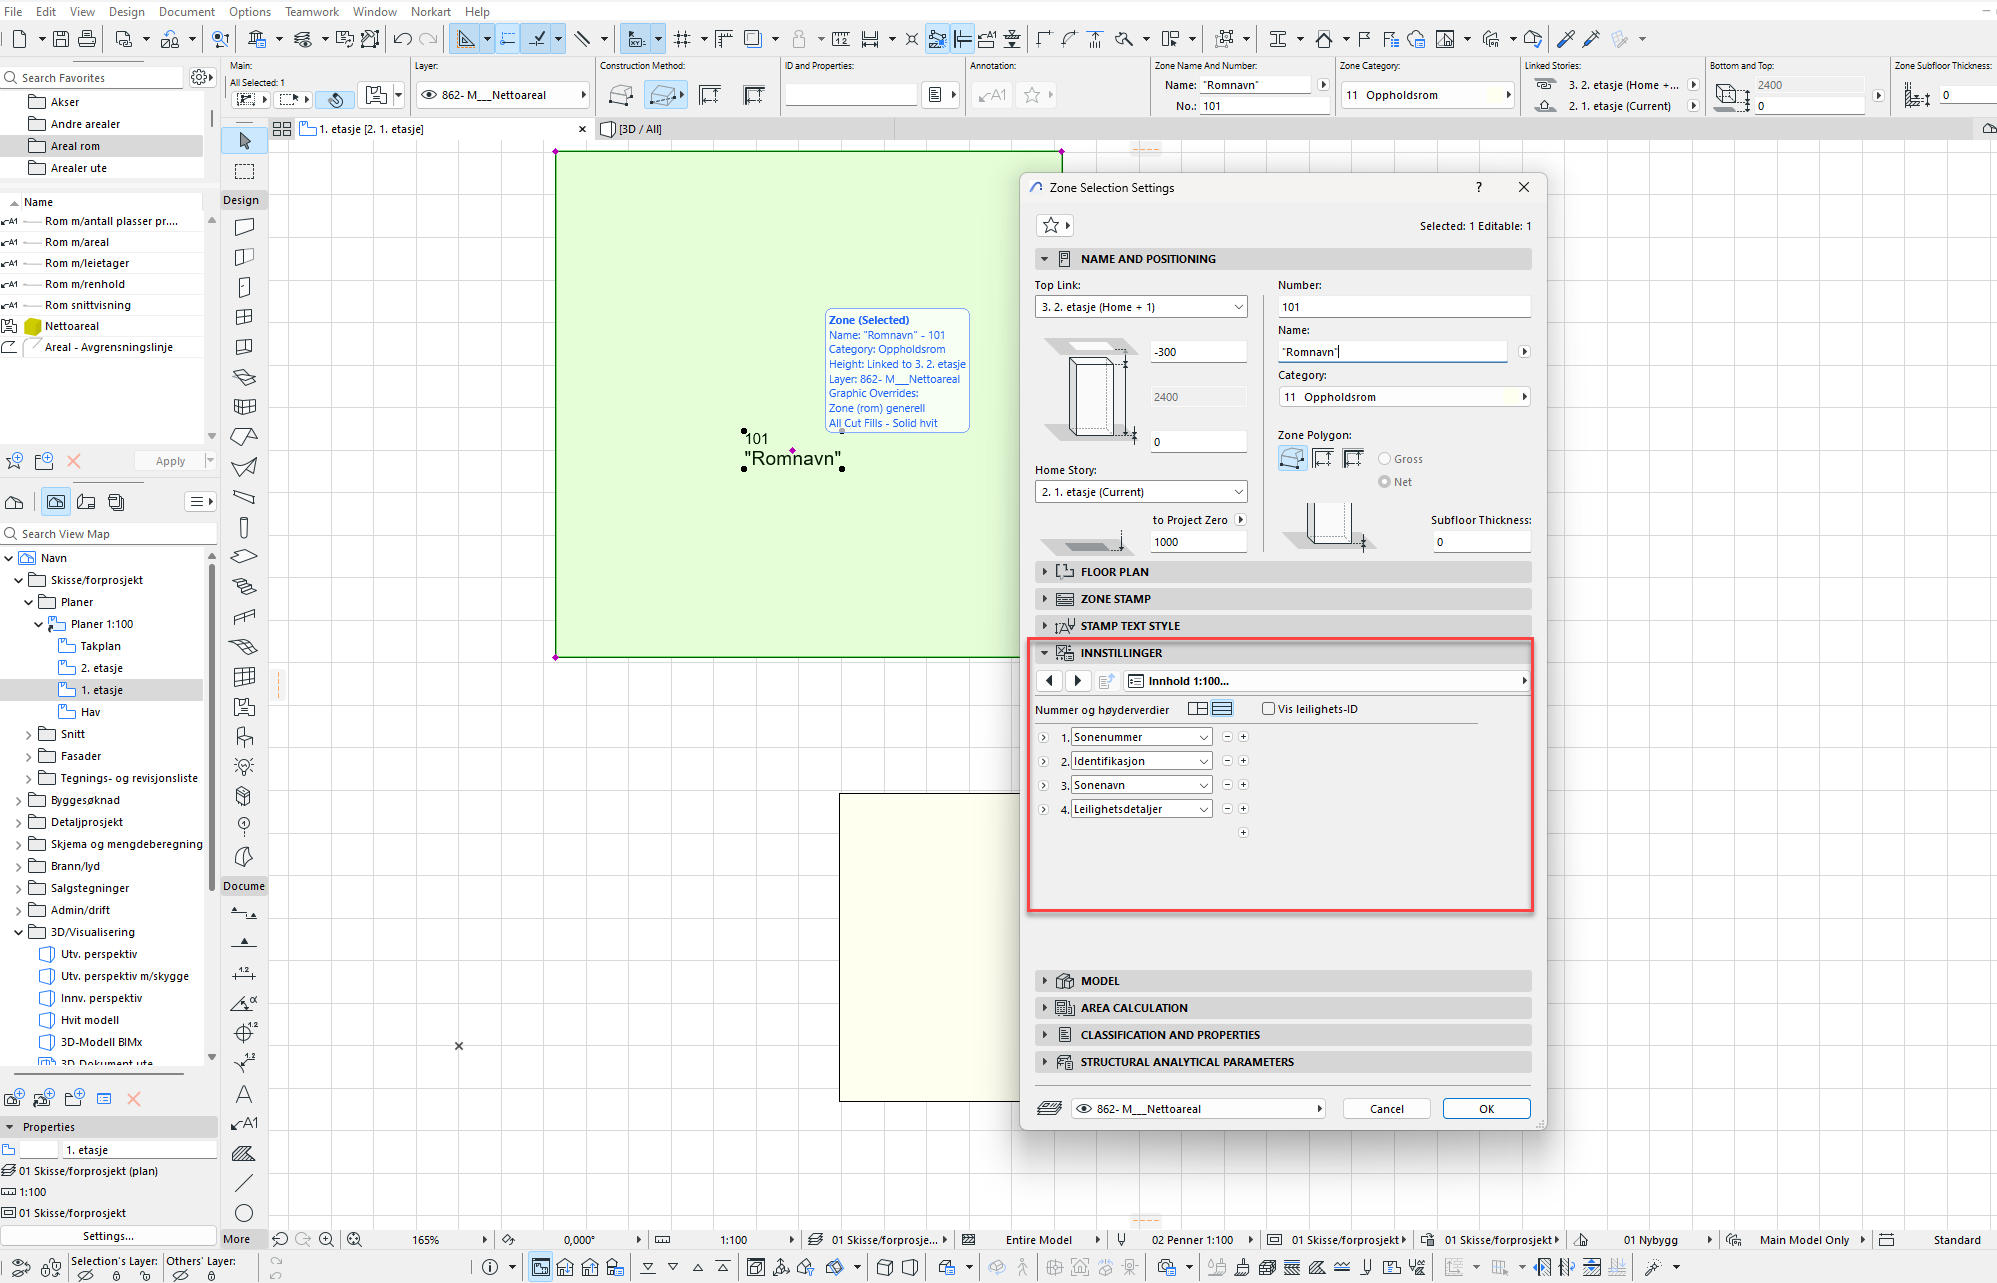Enable Vis leilighets-ID checkbox
Image resolution: width=1997 pixels, height=1283 pixels.
click(x=1269, y=709)
